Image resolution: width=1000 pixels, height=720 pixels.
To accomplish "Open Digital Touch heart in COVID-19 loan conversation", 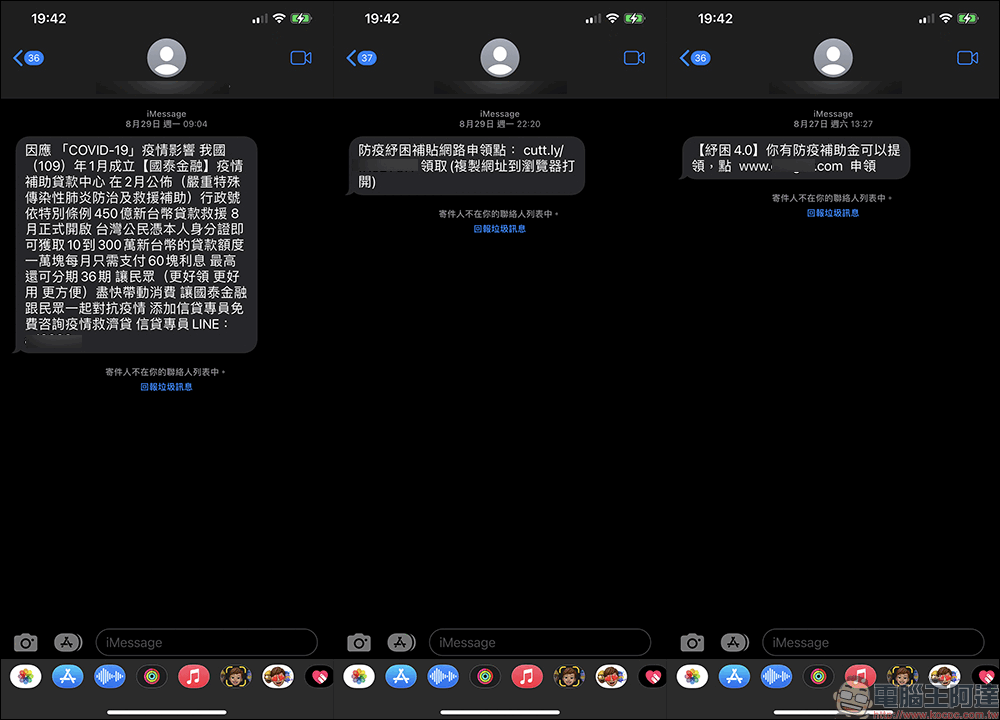I will 319,676.
